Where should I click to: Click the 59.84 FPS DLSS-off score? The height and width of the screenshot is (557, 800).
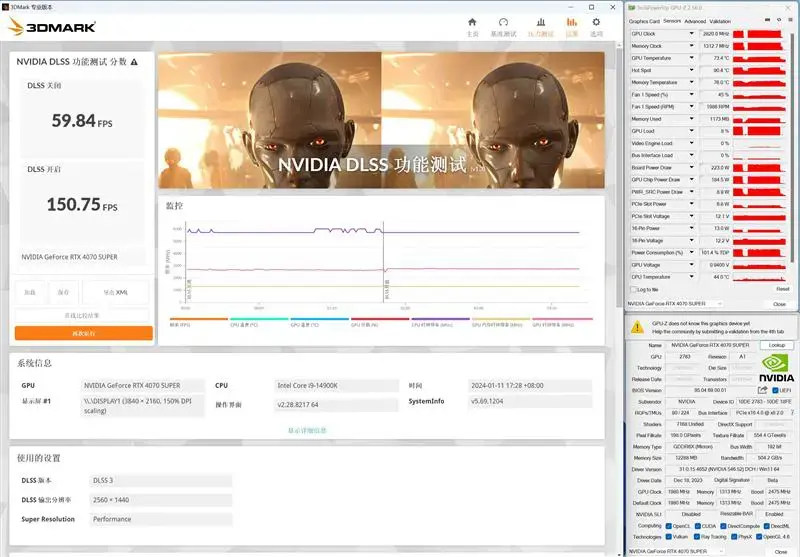pos(82,121)
